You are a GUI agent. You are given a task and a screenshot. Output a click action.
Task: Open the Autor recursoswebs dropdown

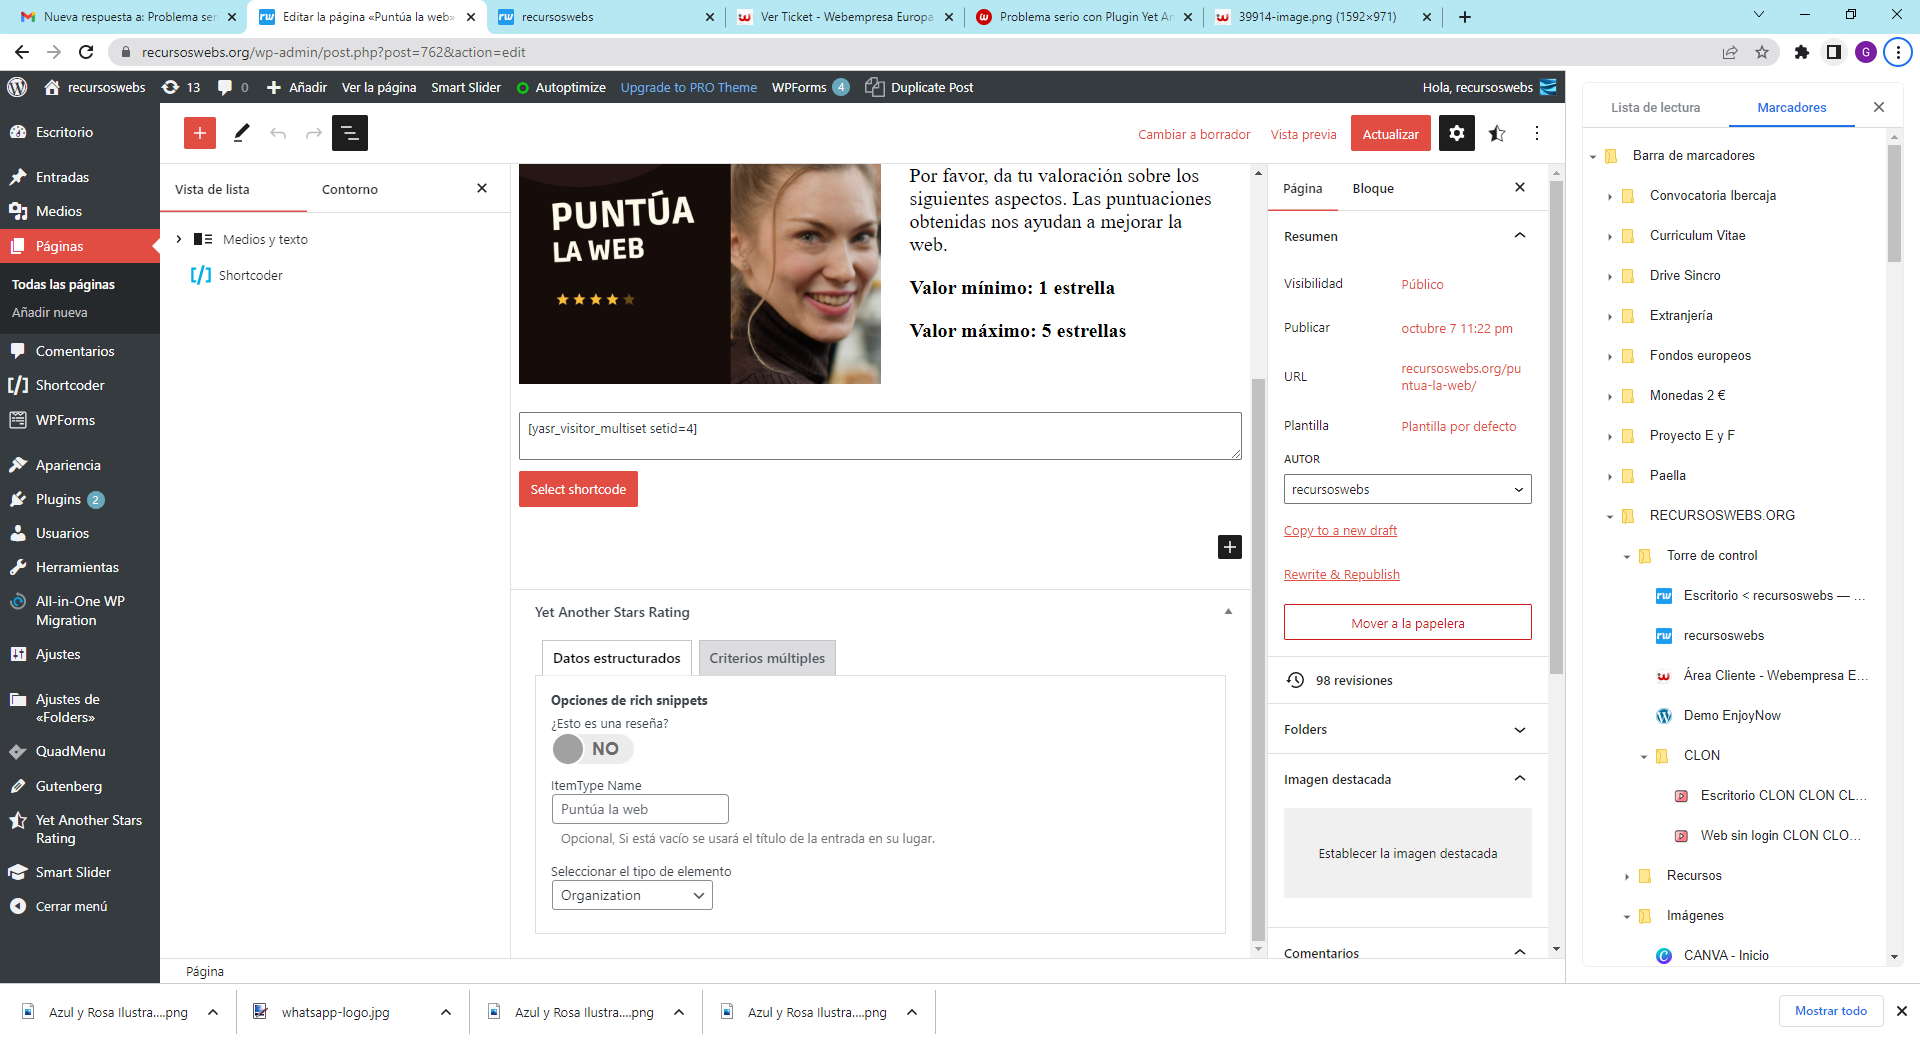point(1407,489)
